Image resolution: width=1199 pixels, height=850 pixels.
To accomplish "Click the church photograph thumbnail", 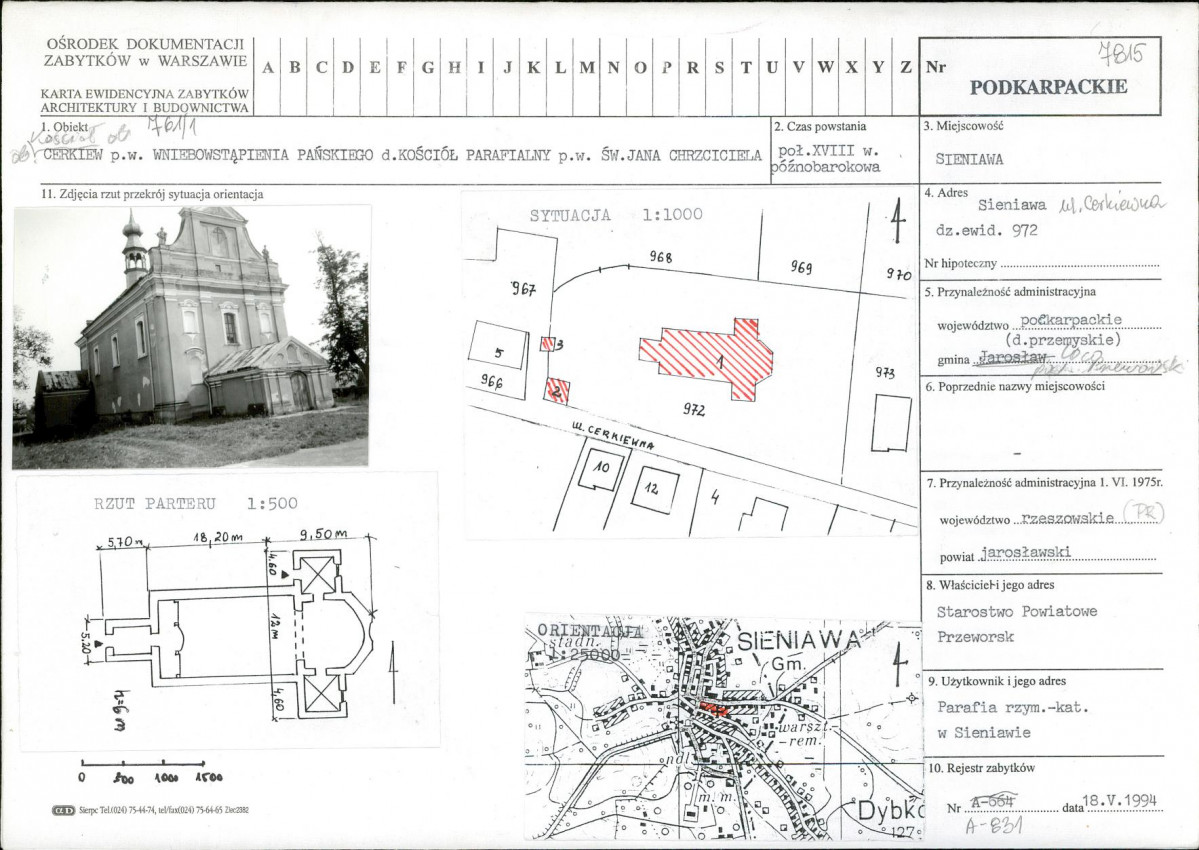I will (x=190, y=336).
